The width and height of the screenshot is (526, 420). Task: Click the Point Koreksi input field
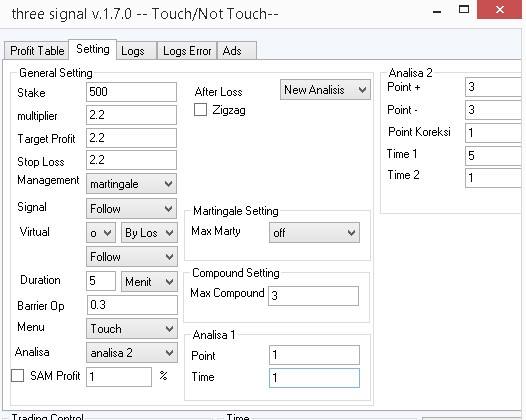493,133
